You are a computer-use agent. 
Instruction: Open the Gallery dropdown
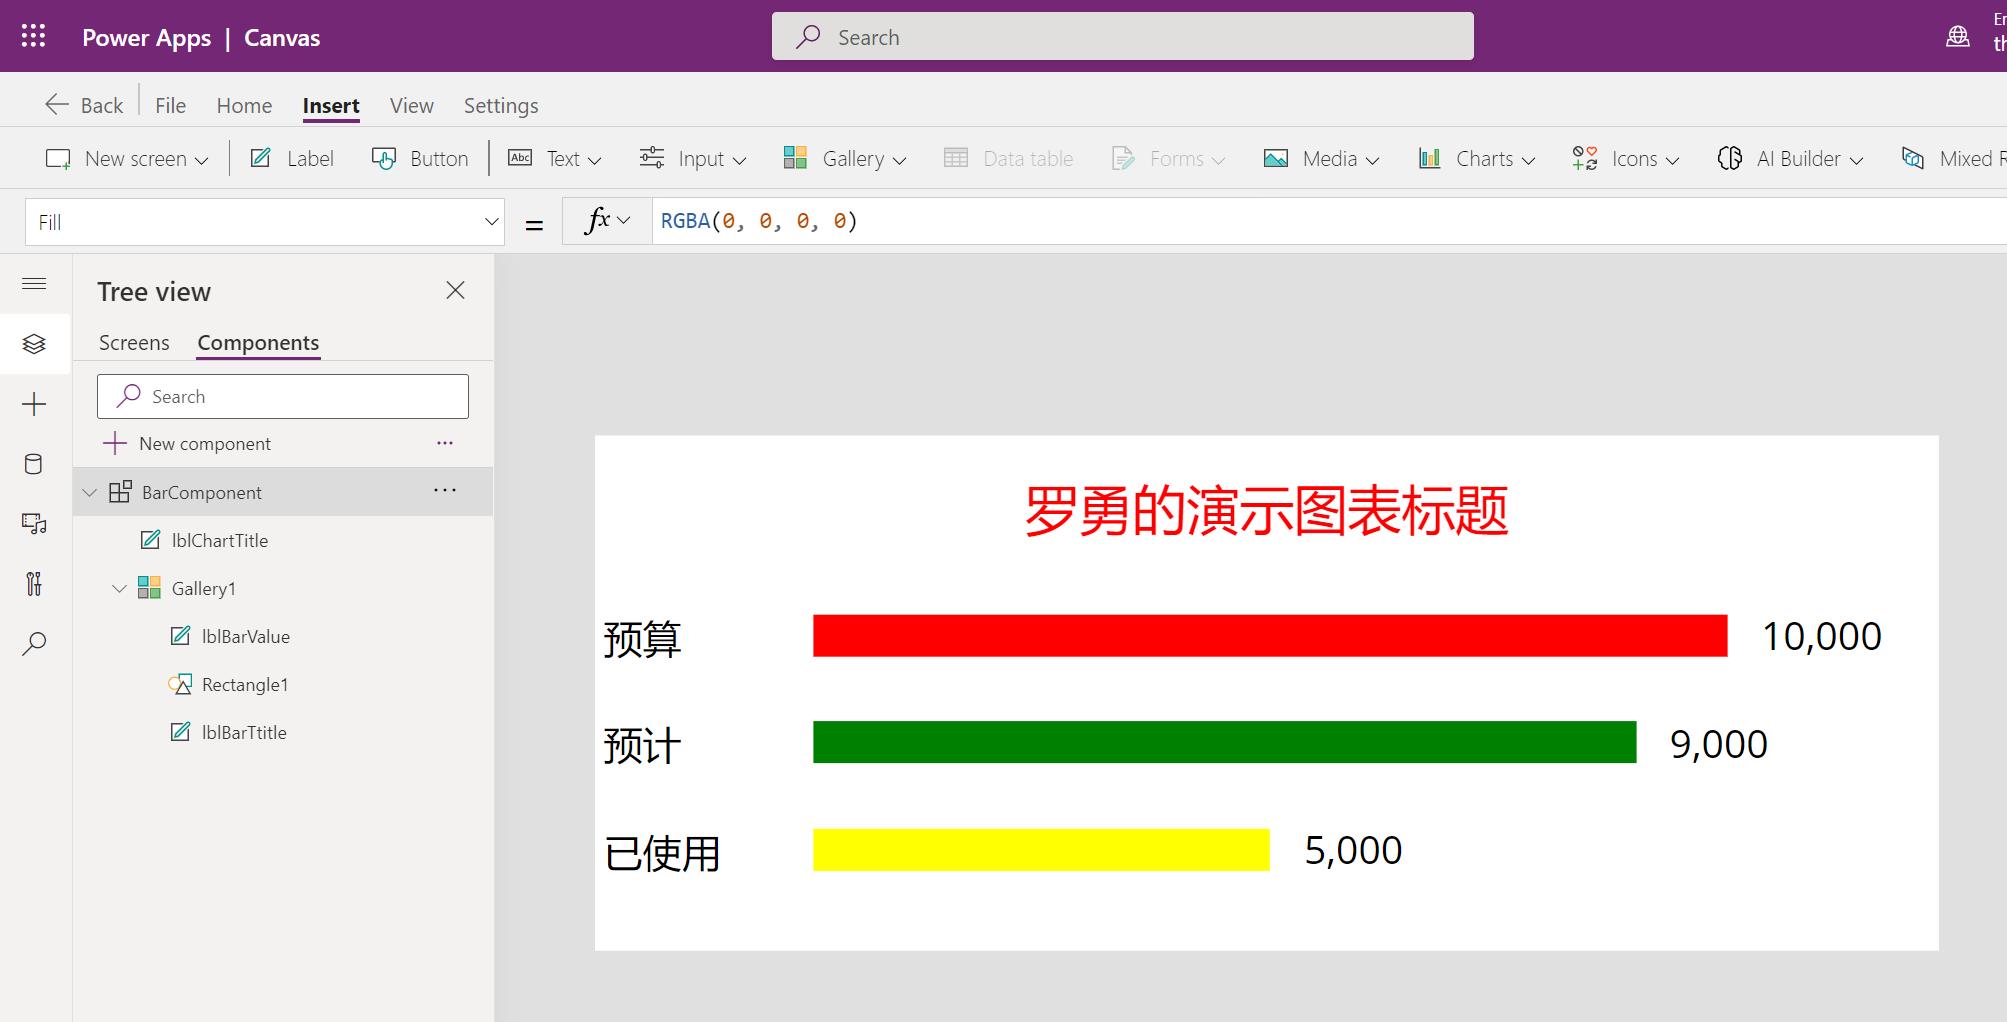(844, 158)
